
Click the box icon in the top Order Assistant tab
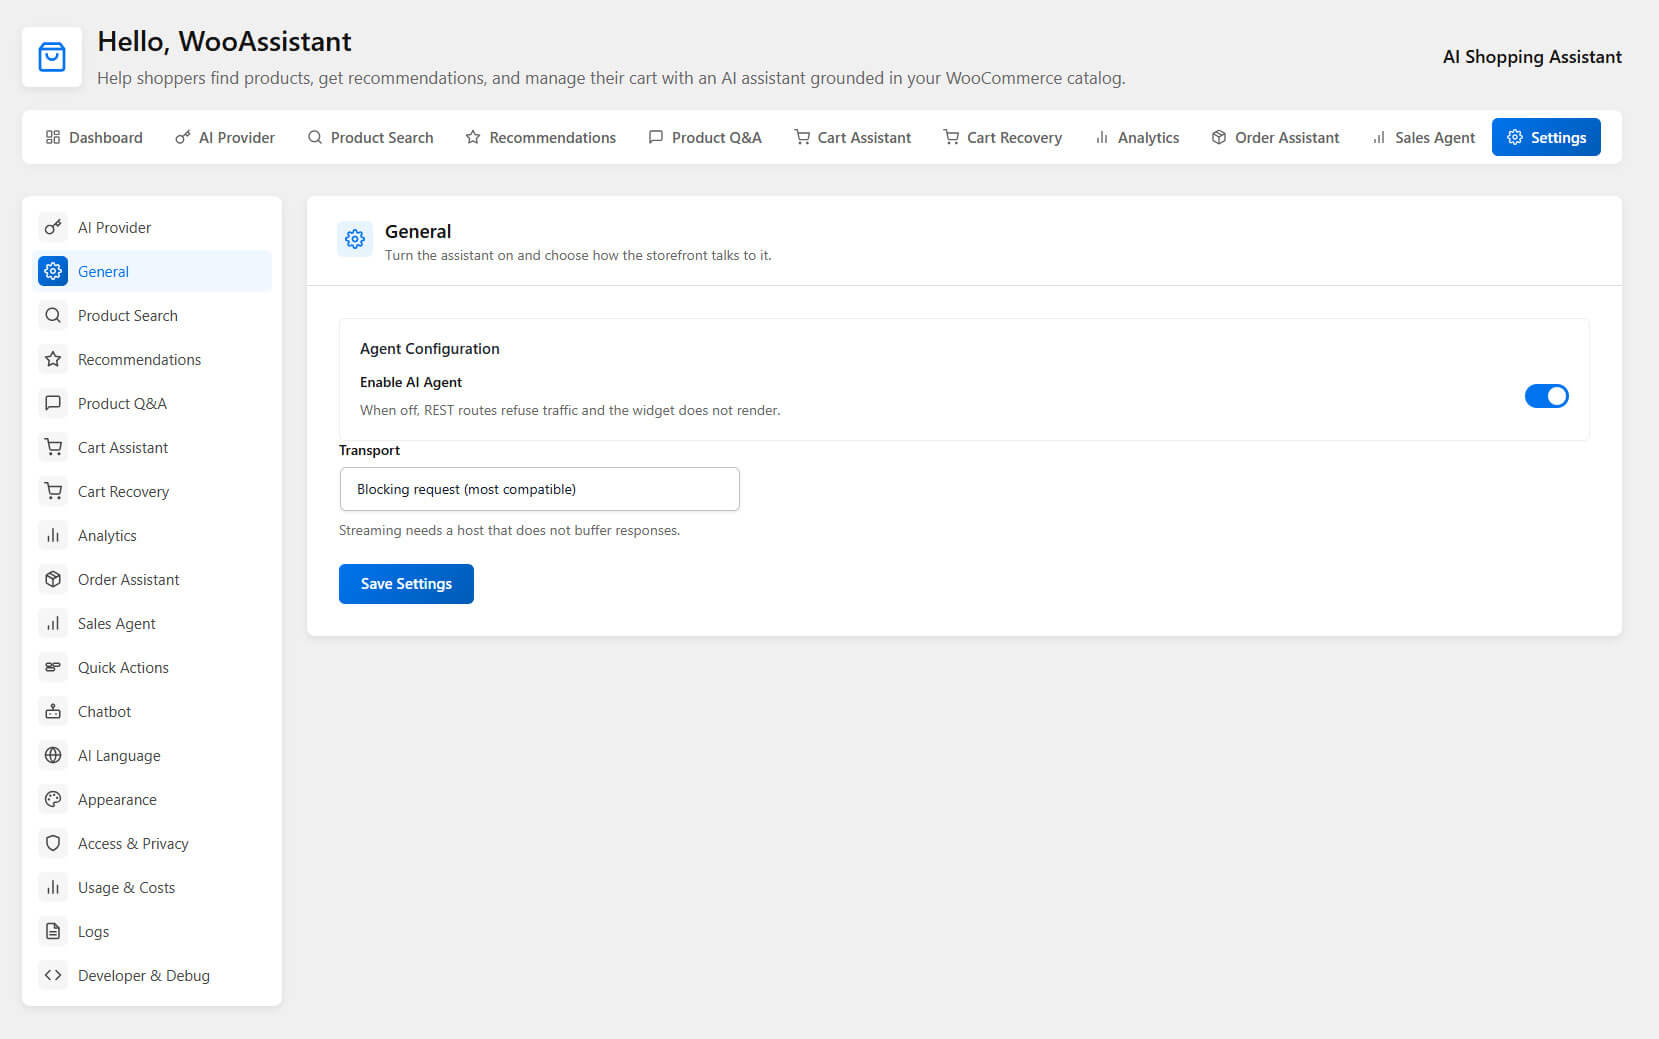coord(1219,137)
